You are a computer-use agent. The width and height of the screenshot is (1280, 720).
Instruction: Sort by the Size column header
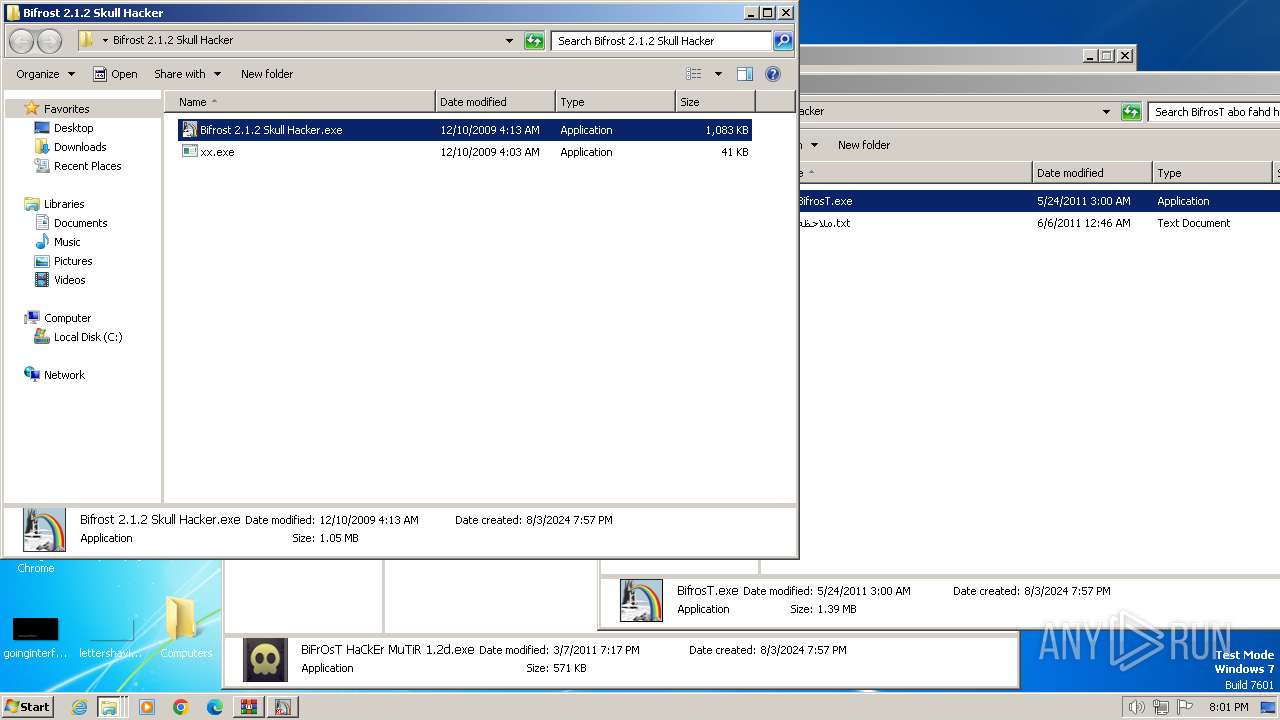(x=715, y=102)
